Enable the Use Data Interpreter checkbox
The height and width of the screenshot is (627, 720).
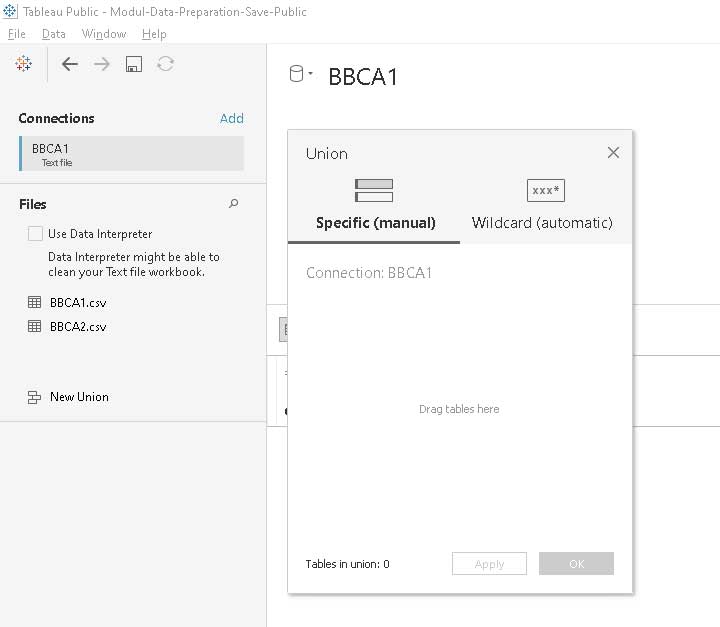point(35,233)
